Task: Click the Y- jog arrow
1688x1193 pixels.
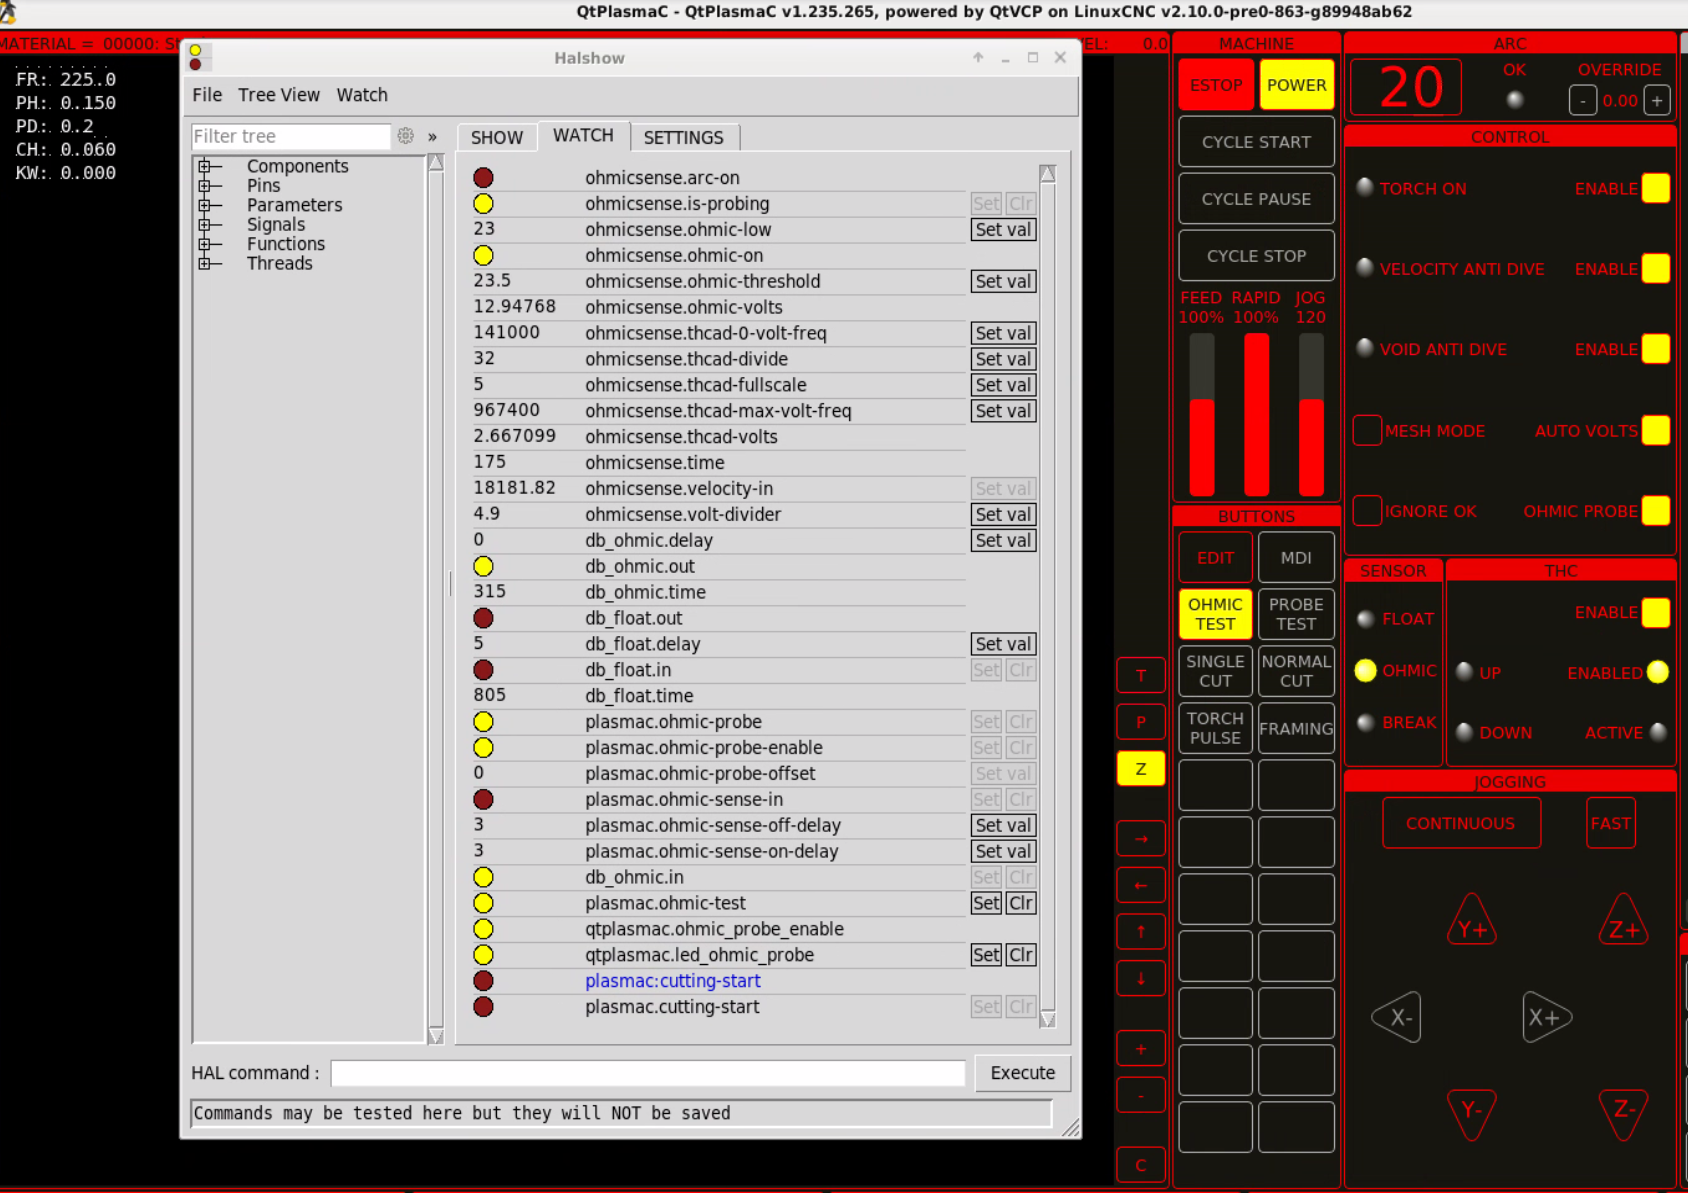Action: [1471, 1114]
